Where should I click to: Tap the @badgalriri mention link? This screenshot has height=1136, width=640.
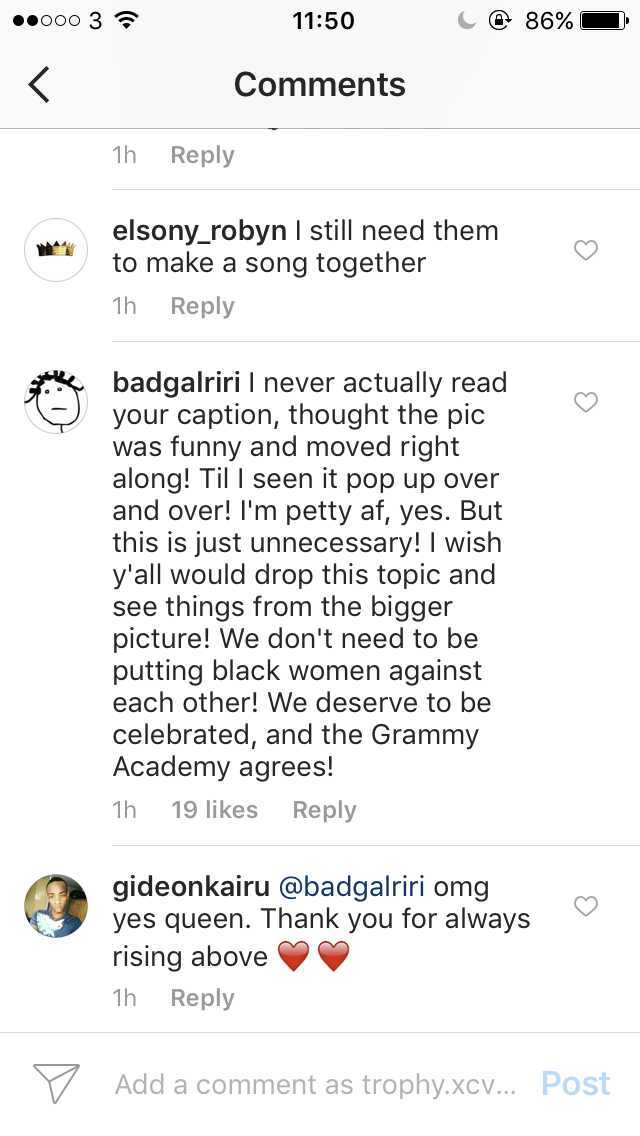coord(350,887)
